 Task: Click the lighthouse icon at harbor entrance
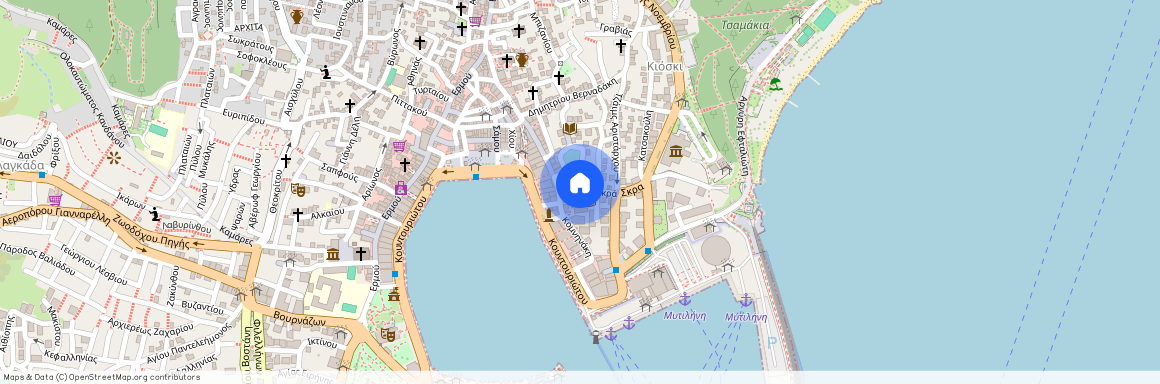click(x=596, y=337)
